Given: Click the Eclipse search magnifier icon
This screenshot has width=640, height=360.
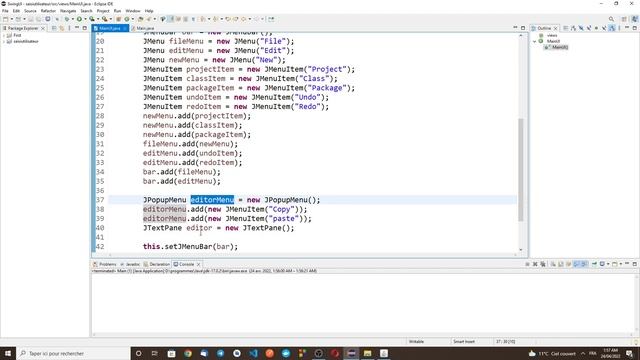Looking at the screenshot, I should coord(611,19).
